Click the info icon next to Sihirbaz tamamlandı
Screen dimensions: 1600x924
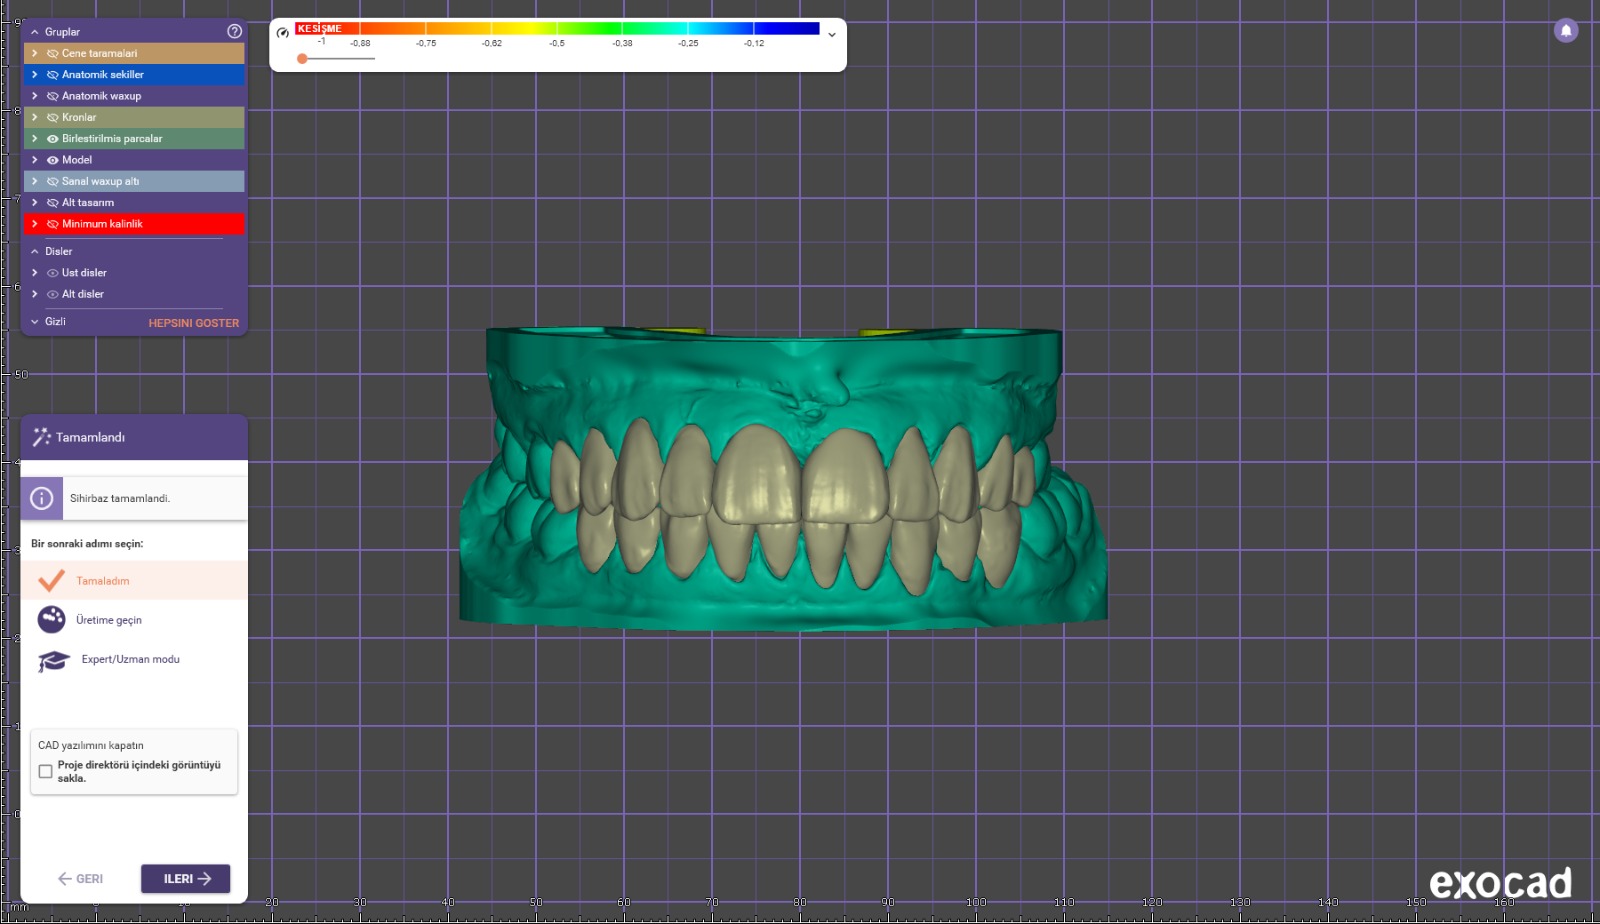(42, 498)
